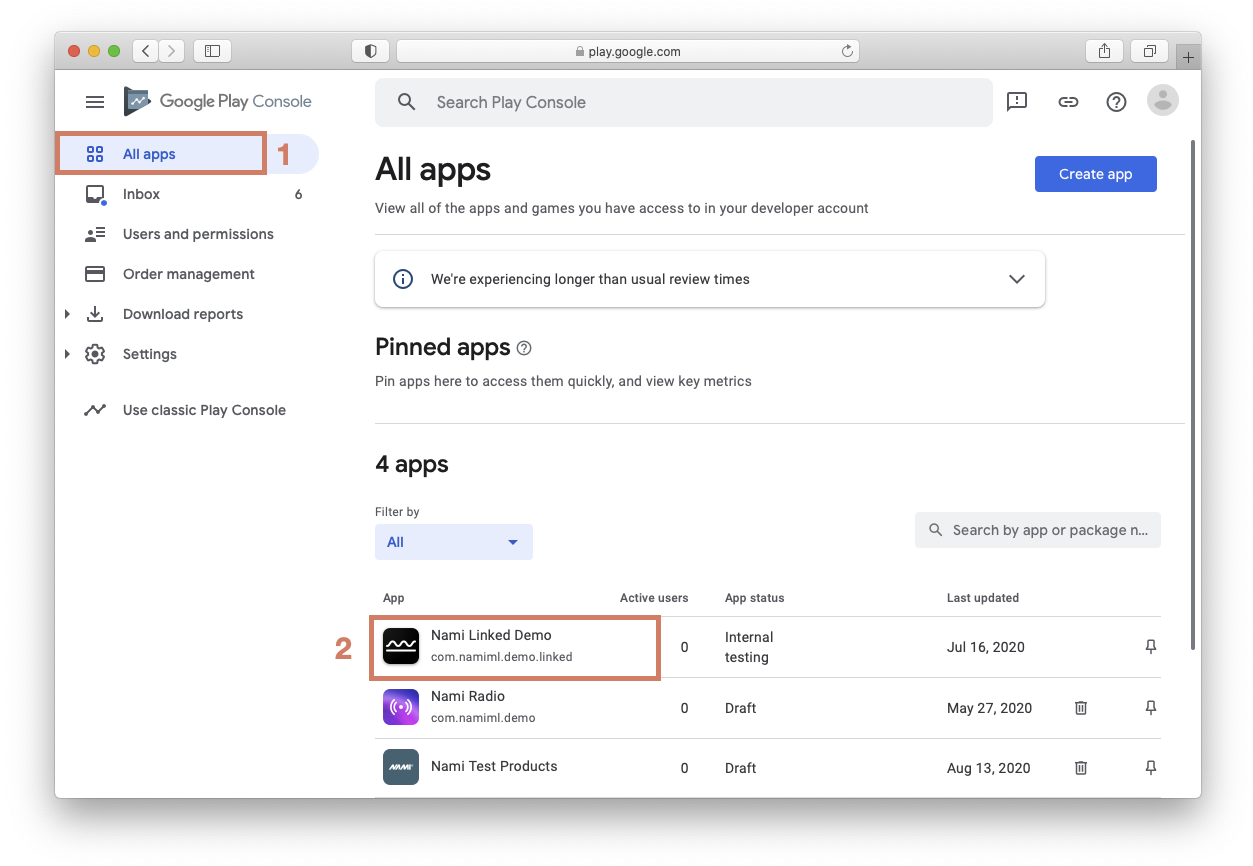Viewport: 1253px width, 866px height.
Task: Open Download reports in the sidebar
Action: [188, 314]
